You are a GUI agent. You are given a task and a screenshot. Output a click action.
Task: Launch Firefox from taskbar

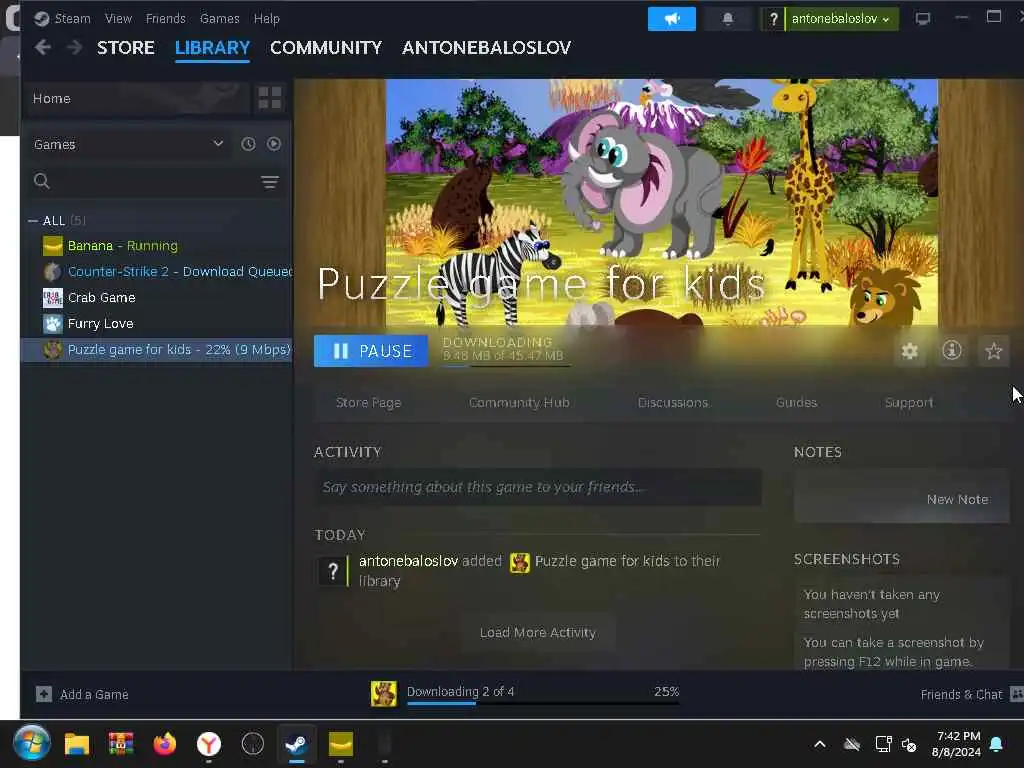pyautogui.click(x=165, y=744)
